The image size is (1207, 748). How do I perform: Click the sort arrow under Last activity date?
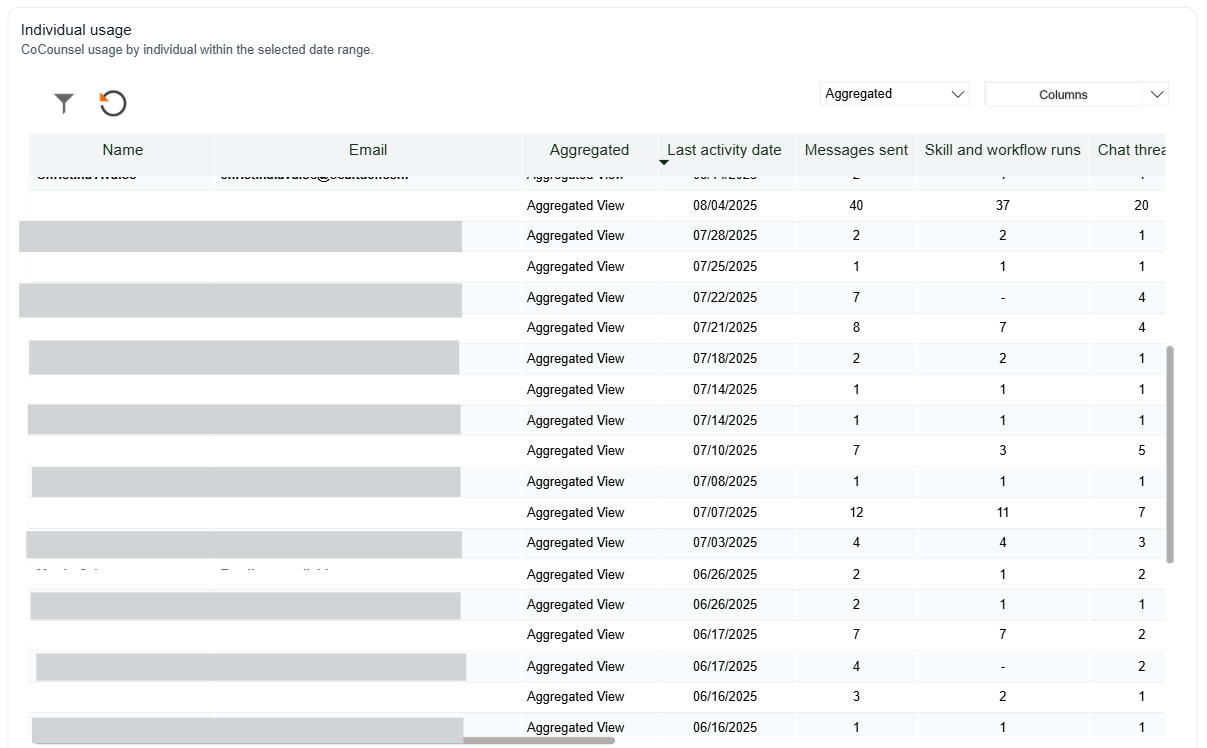pos(663,162)
